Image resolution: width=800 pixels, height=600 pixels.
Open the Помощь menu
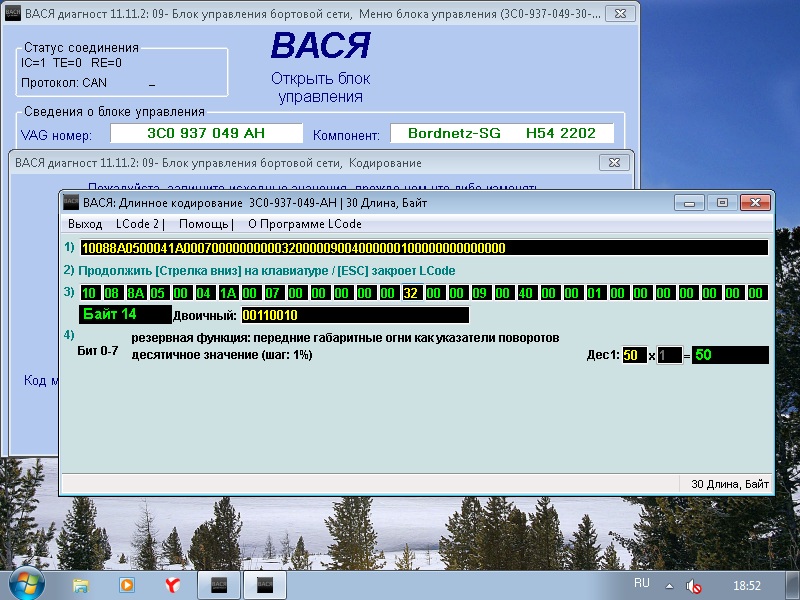[x=204, y=224]
